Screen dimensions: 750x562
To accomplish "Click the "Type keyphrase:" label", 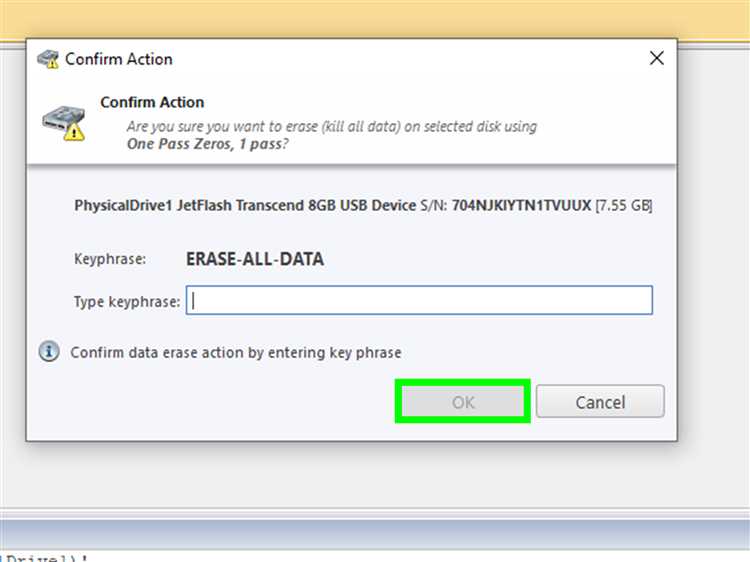I will 127,301.
